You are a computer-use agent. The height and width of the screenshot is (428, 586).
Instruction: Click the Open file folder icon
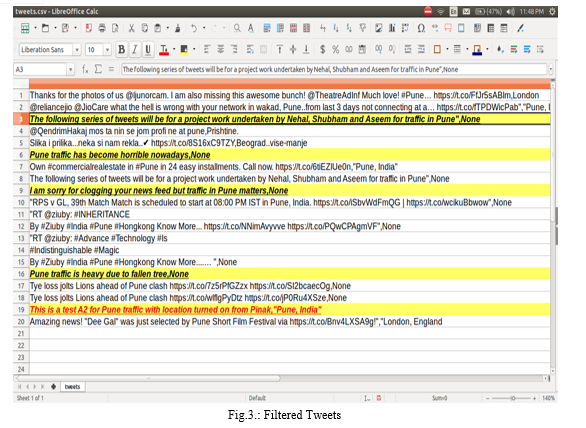pos(45,28)
